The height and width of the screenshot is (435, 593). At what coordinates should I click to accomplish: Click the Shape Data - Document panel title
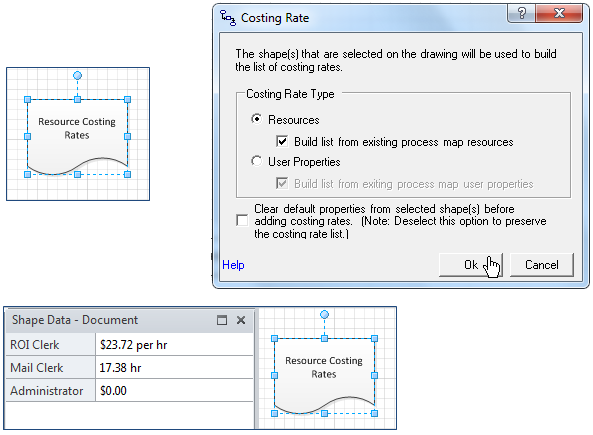click(x=75, y=320)
